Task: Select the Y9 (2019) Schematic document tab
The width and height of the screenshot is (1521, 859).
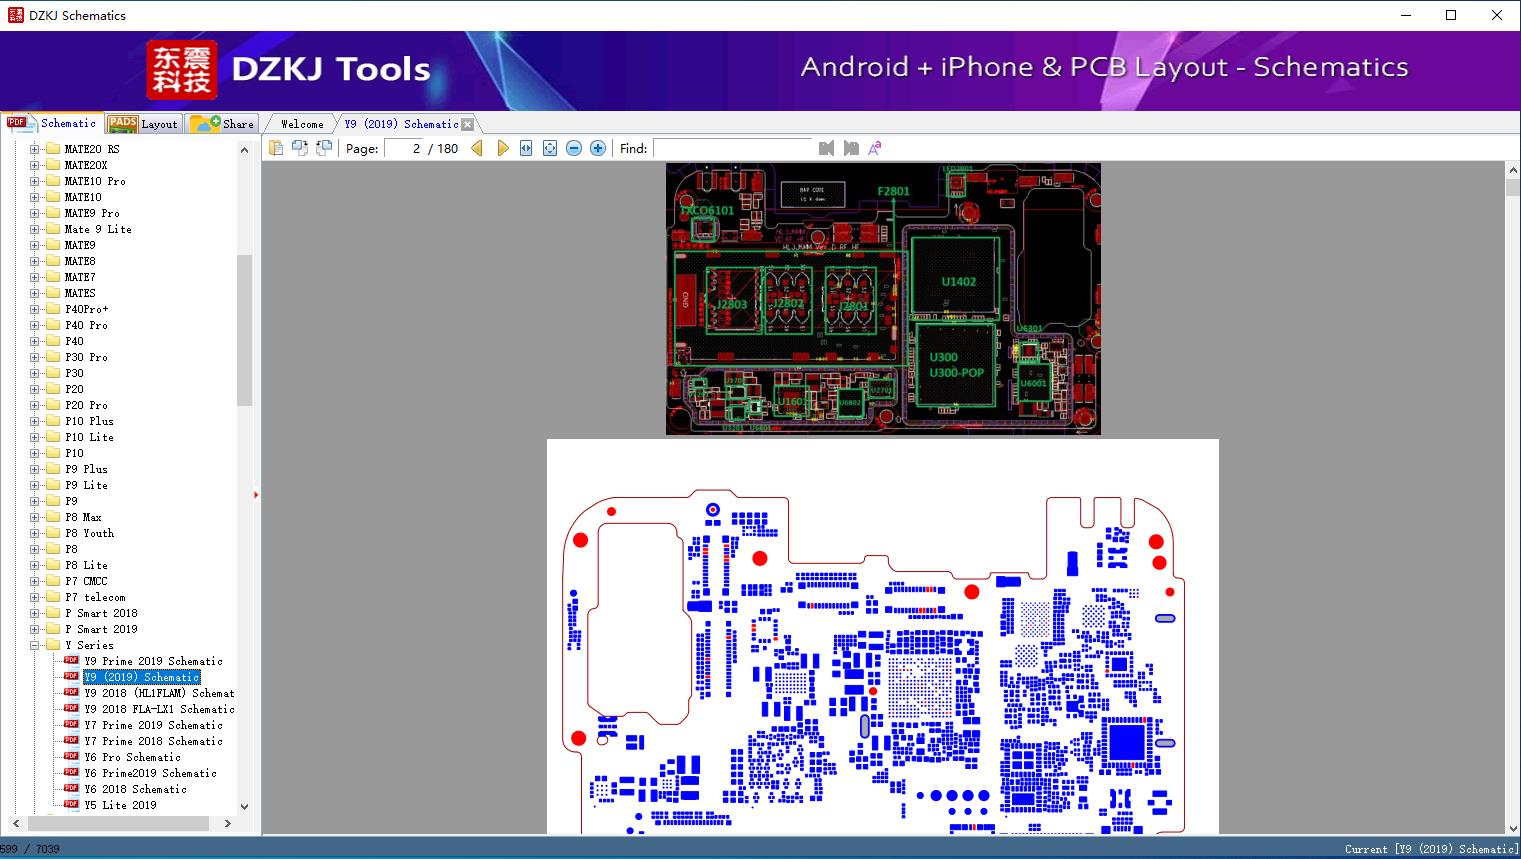Action: 402,124
